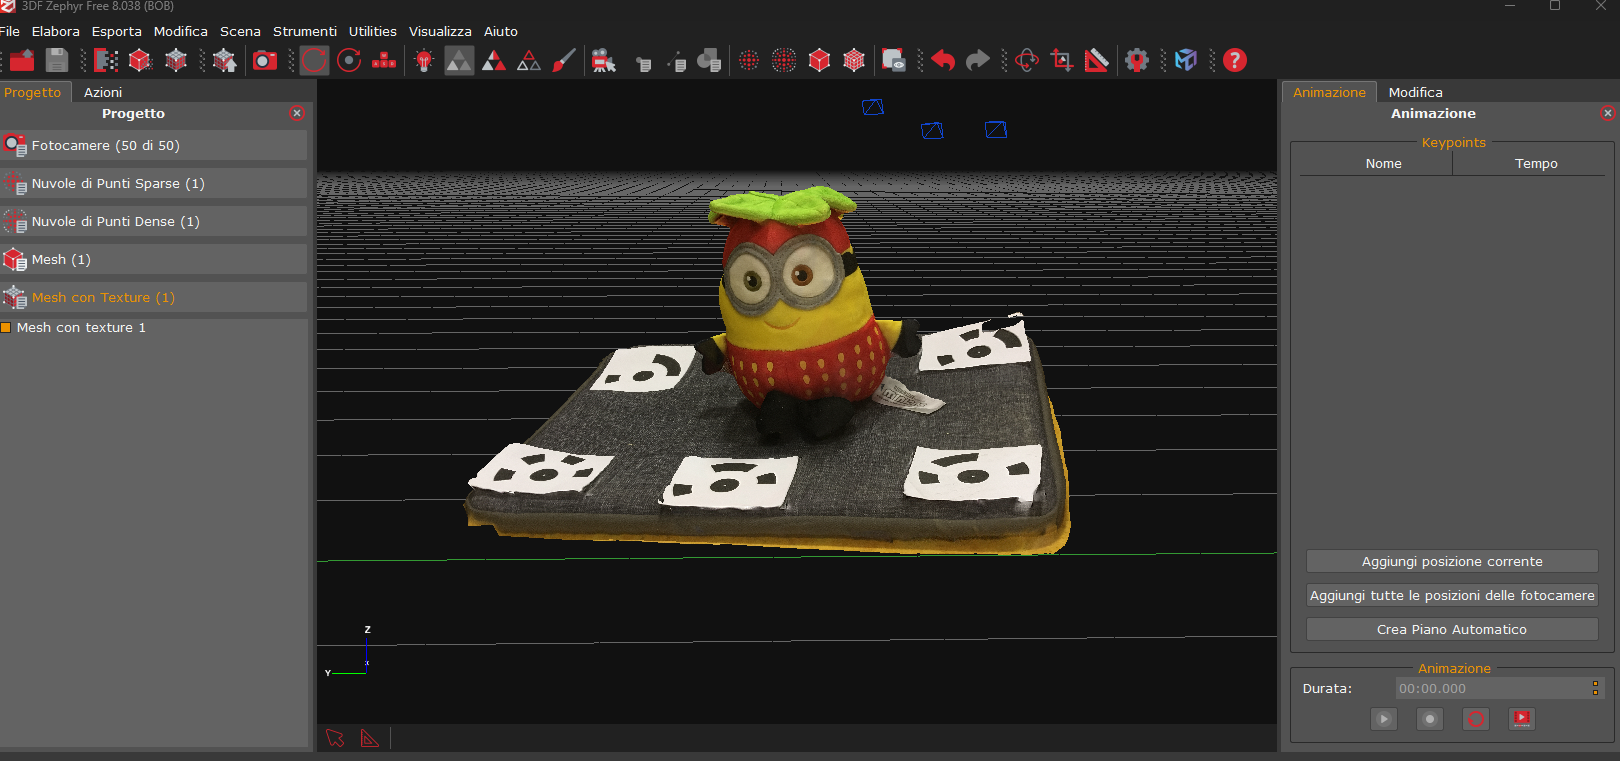This screenshot has width=1620, height=761.
Task: Open the Strumenti menu
Action: point(305,31)
